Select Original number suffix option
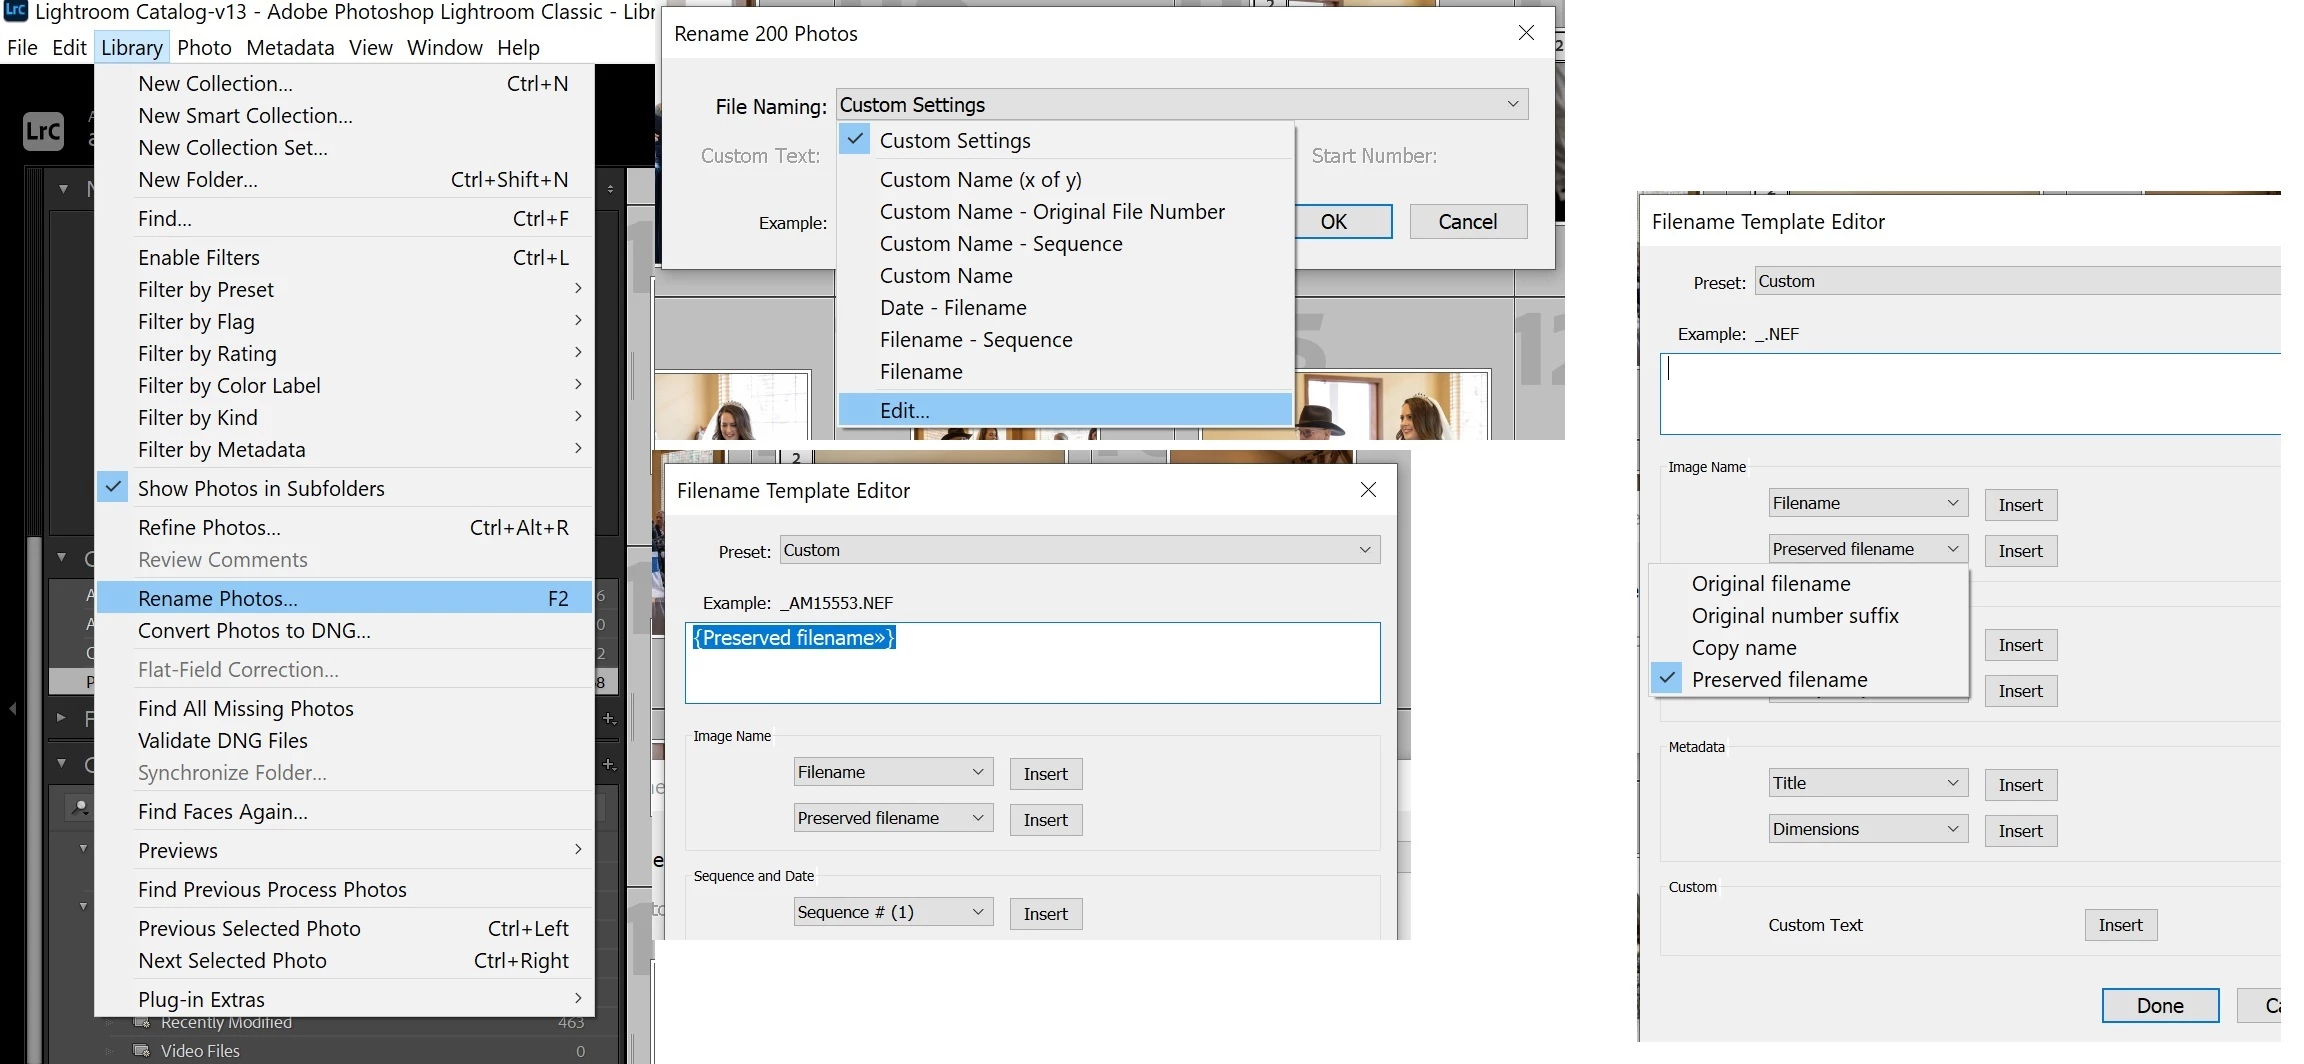Viewport: 2304px width, 1064px height. pos(1809,616)
